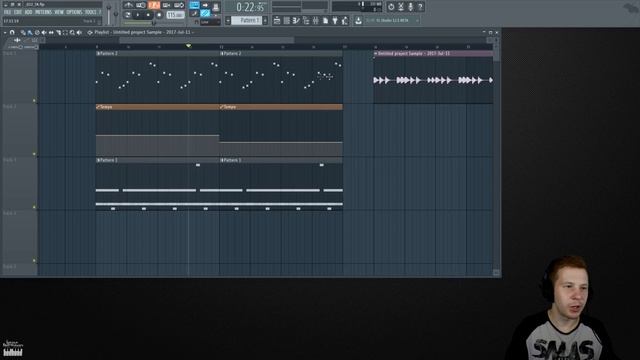Screen dimensions: 640x360
Task: Open the ADD menu
Action: [29, 12]
